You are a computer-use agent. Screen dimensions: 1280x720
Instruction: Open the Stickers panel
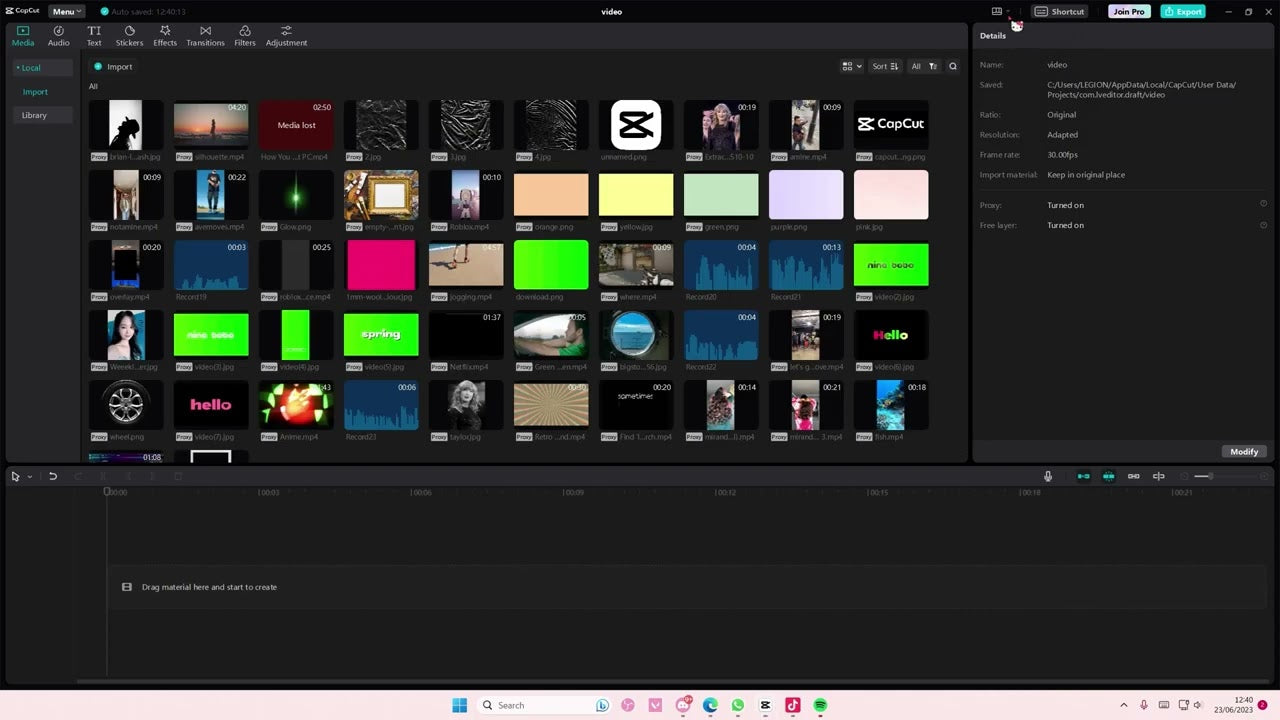pyautogui.click(x=129, y=36)
